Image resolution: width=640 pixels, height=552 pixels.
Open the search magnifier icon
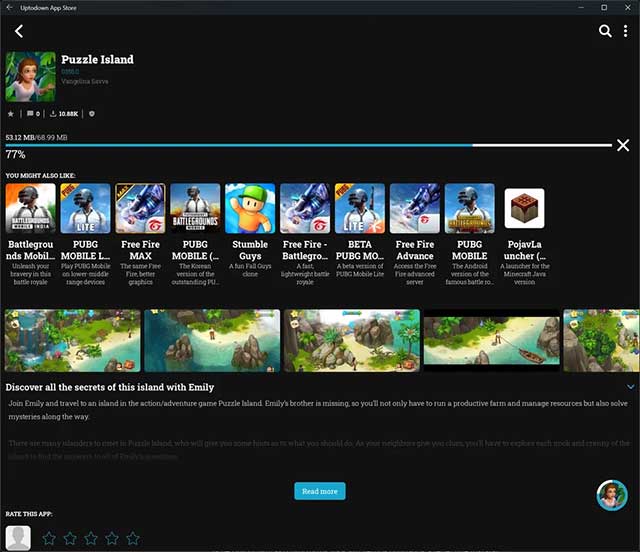pyautogui.click(x=605, y=31)
